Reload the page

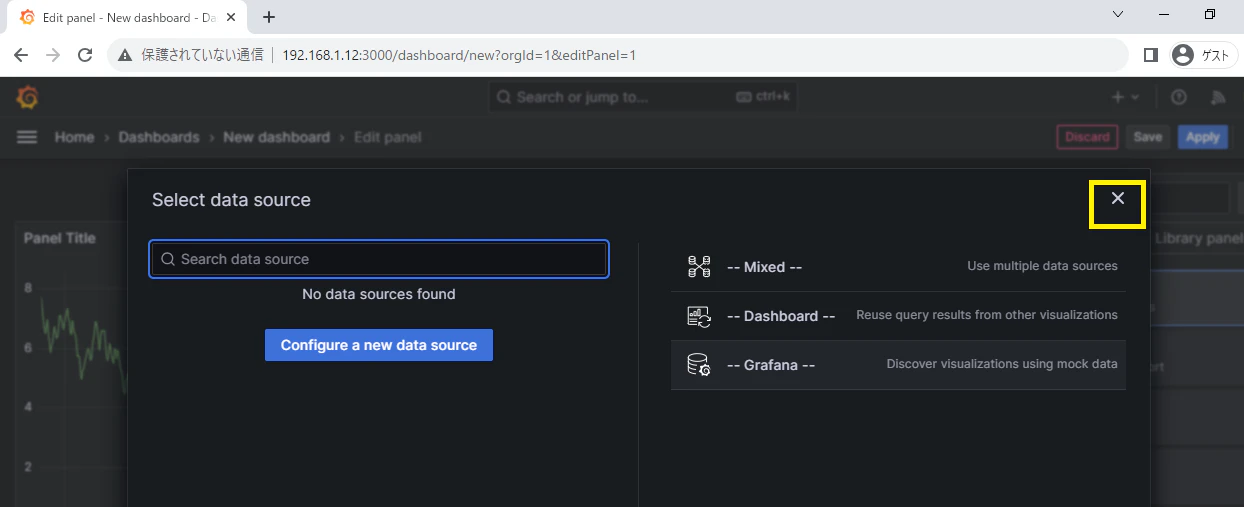pos(85,55)
